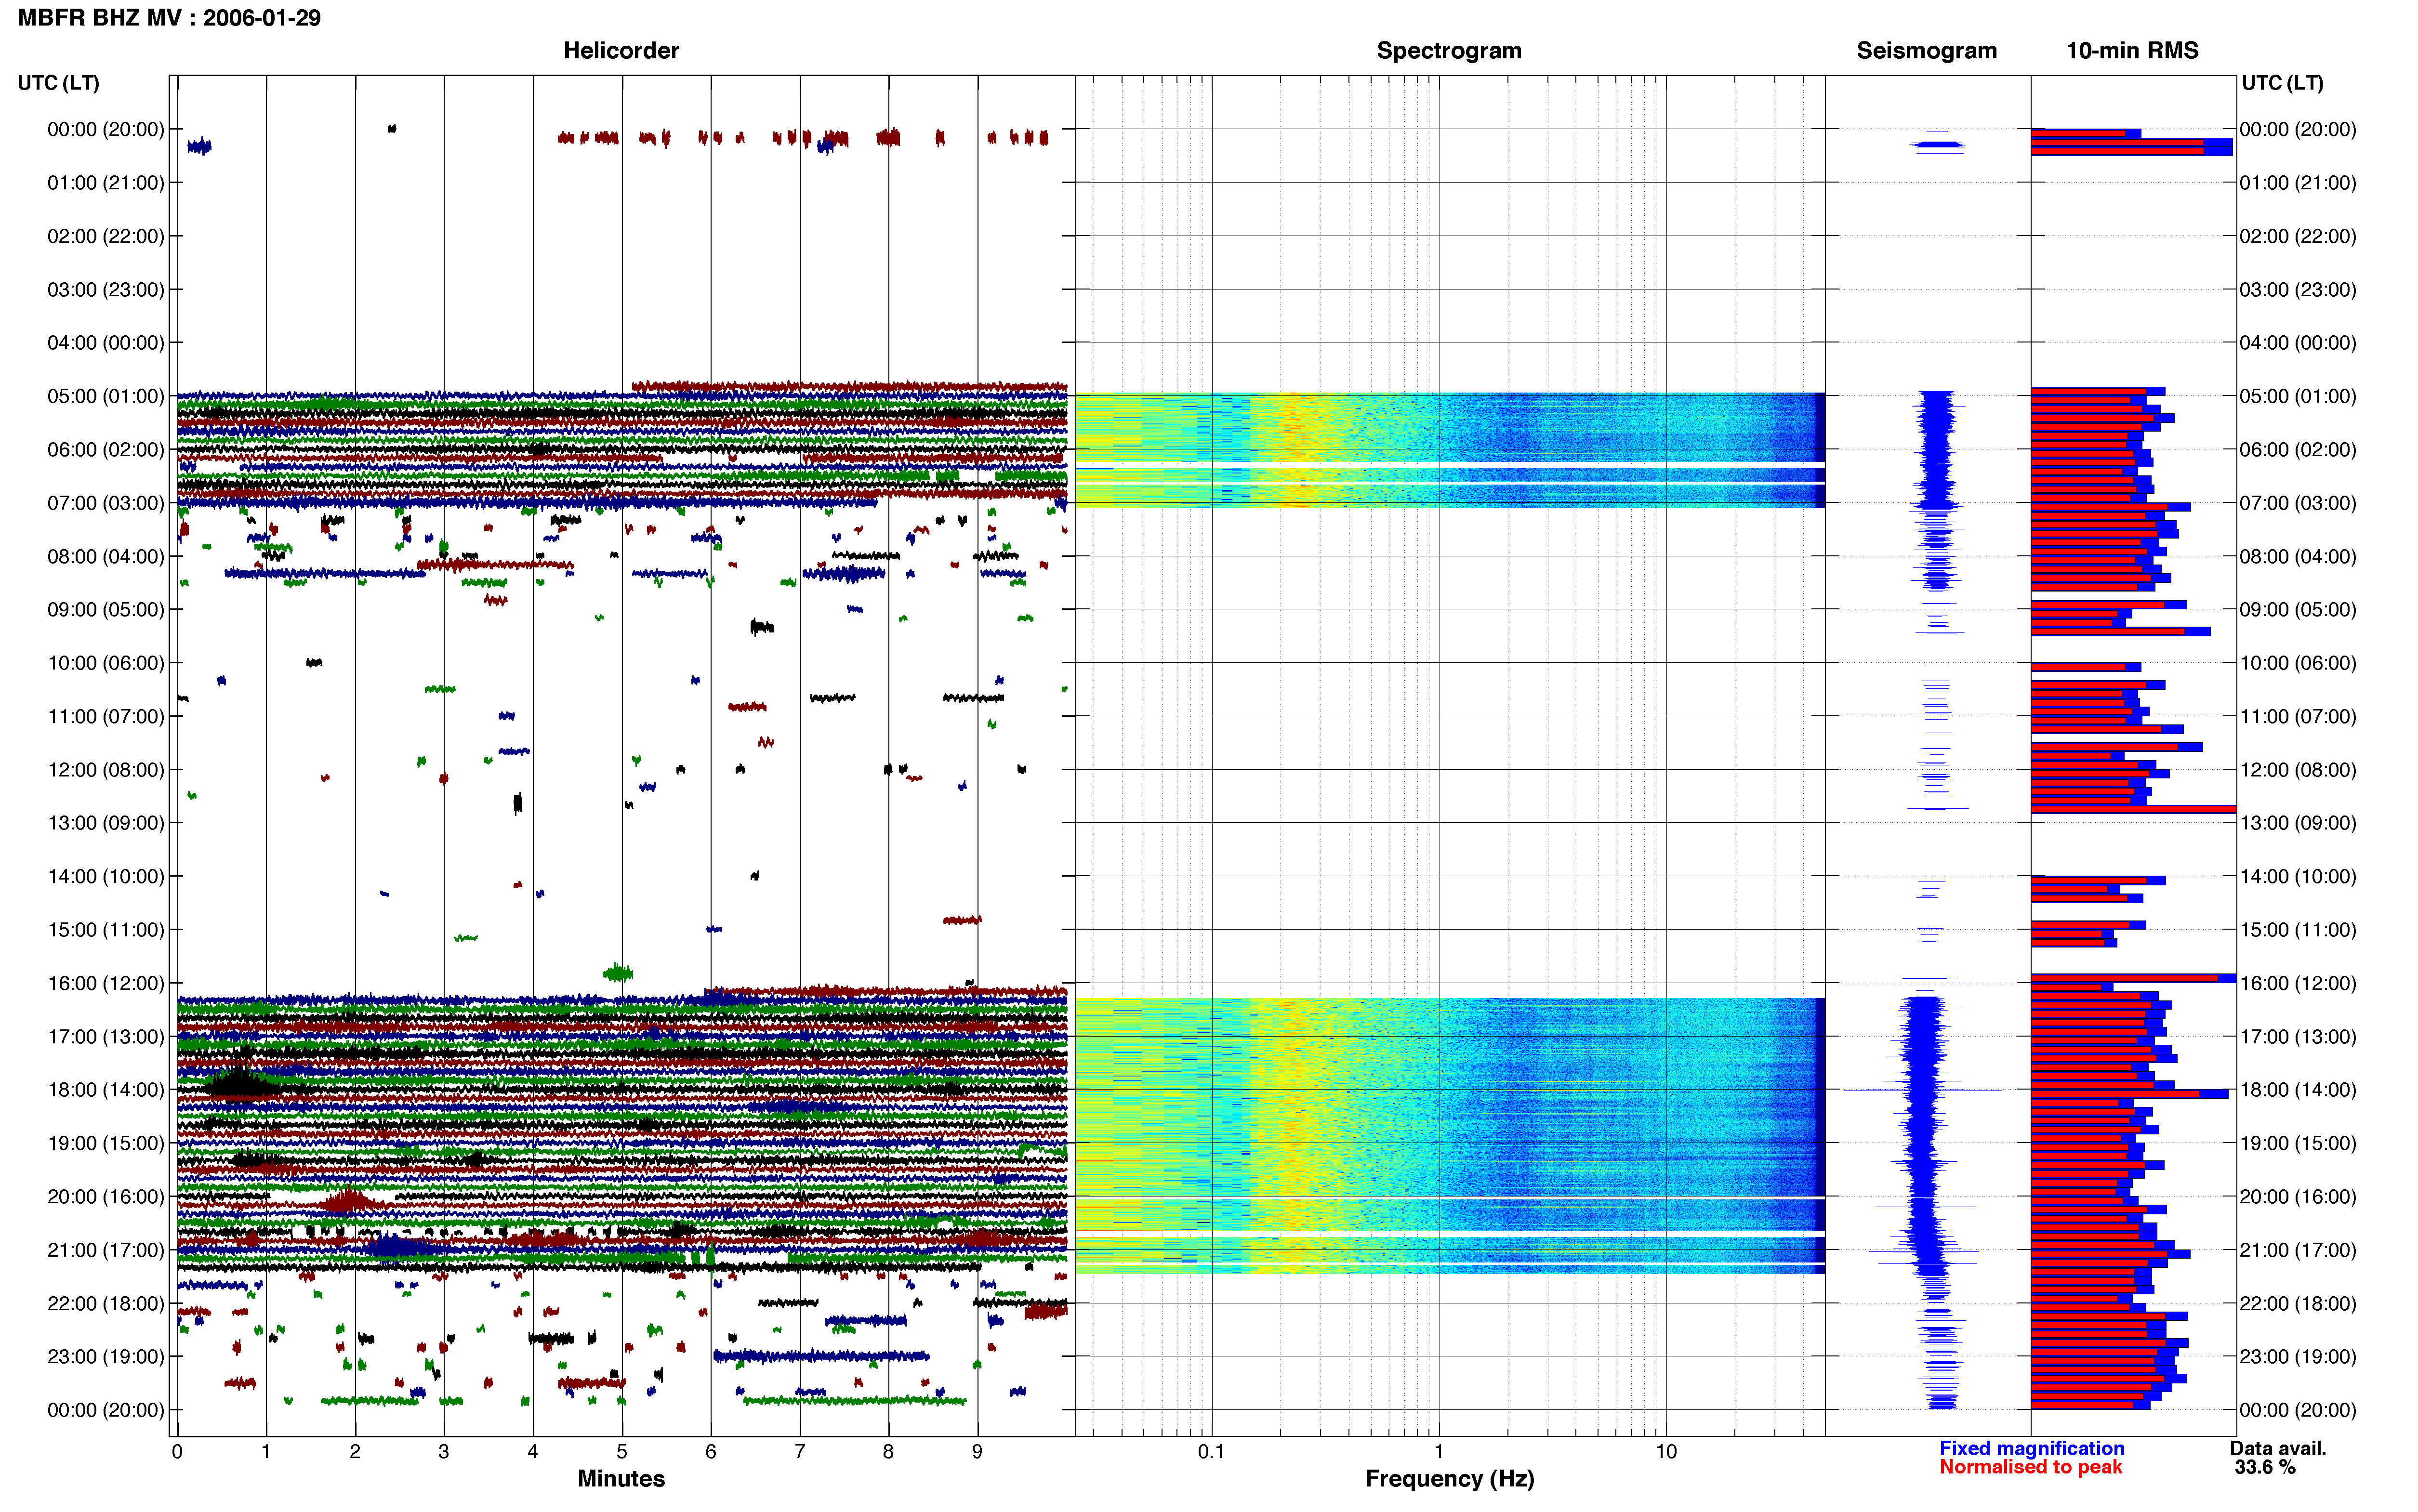Viewport: 2418px width, 1512px height.
Task: Click the 'Frequency (Hz)' axis title
Action: (1449, 1478)
